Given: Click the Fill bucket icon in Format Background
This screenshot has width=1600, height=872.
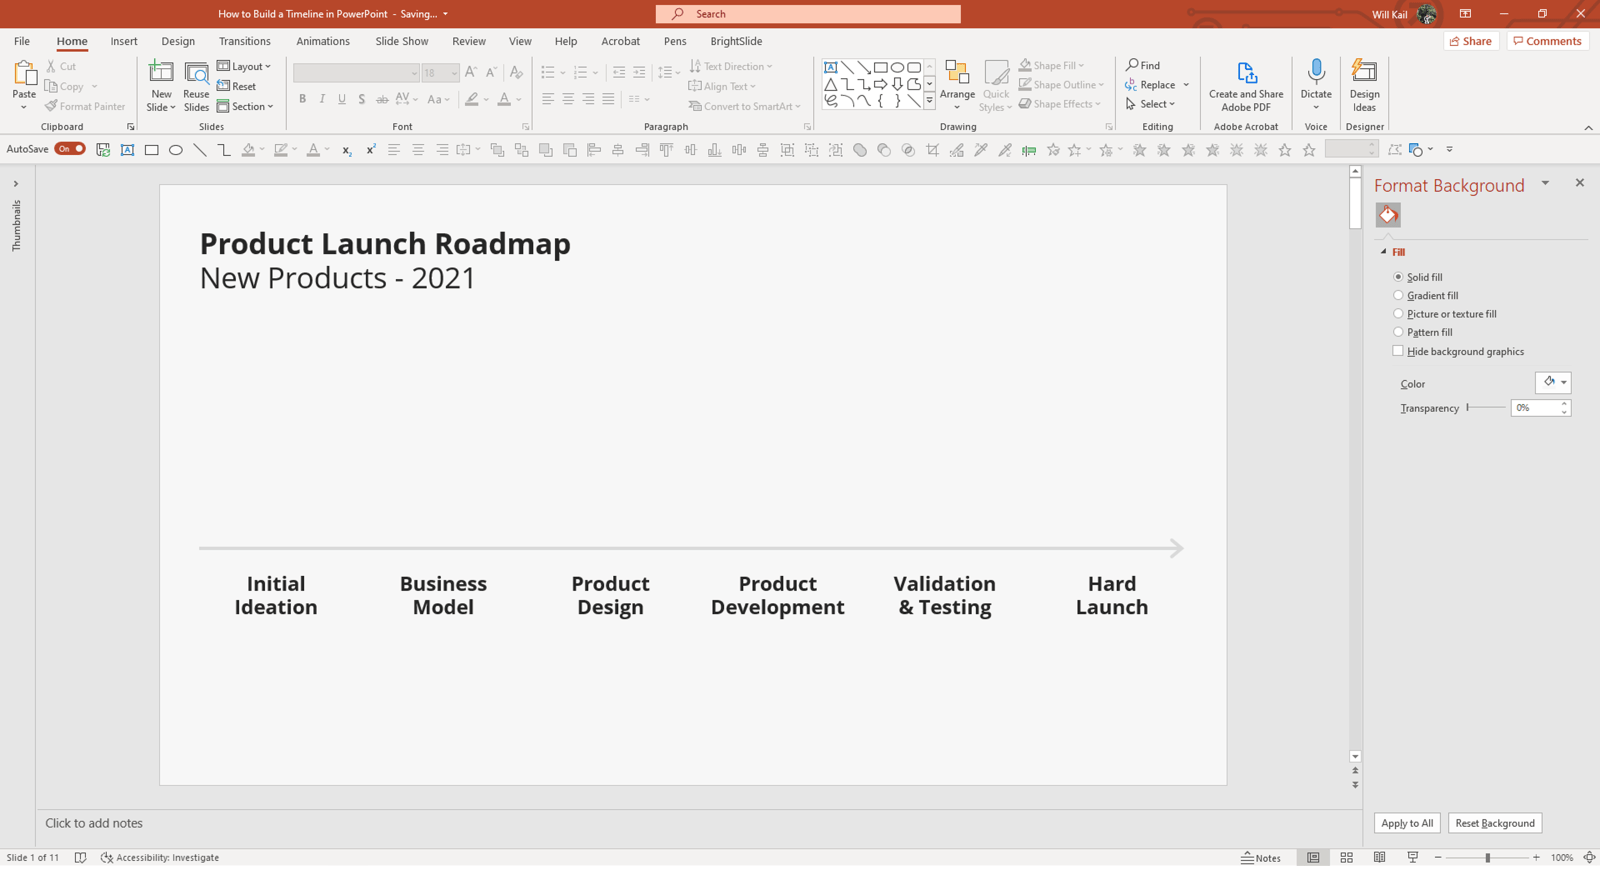Looking at the screenshot, I should click(1388, 215).
